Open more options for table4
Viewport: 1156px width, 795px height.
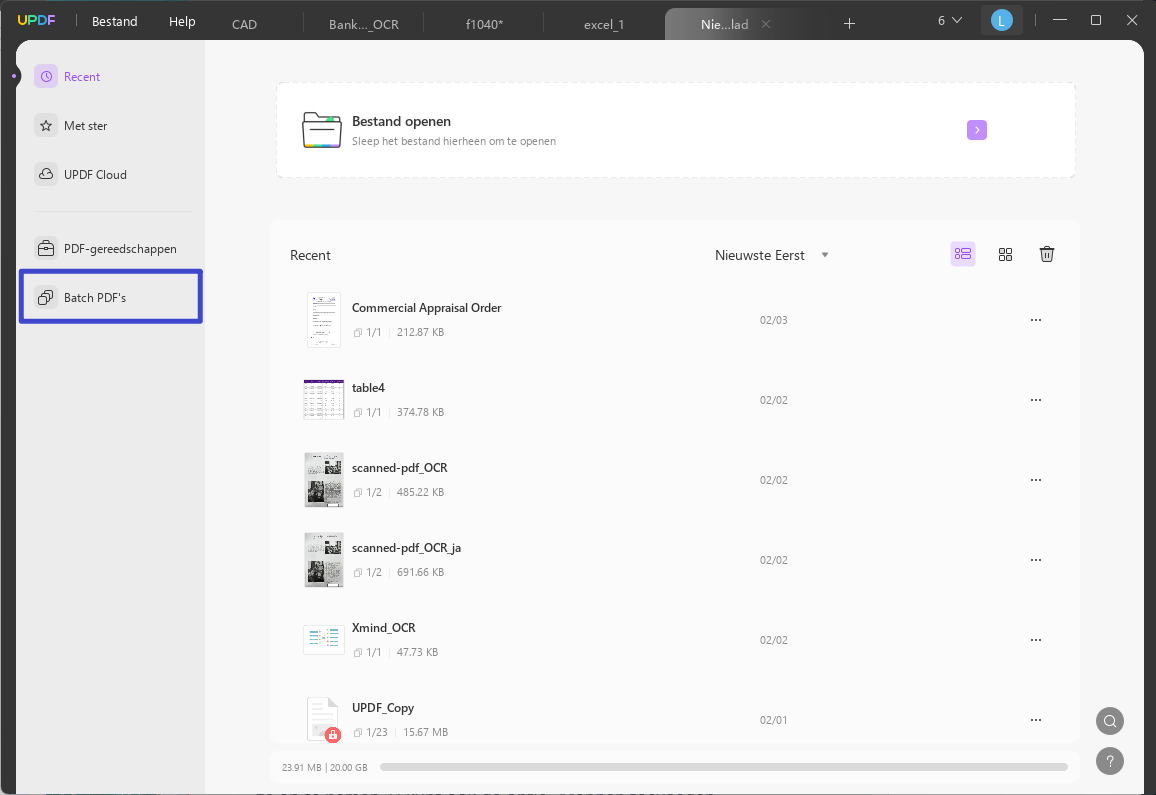tap(1036, 400)
